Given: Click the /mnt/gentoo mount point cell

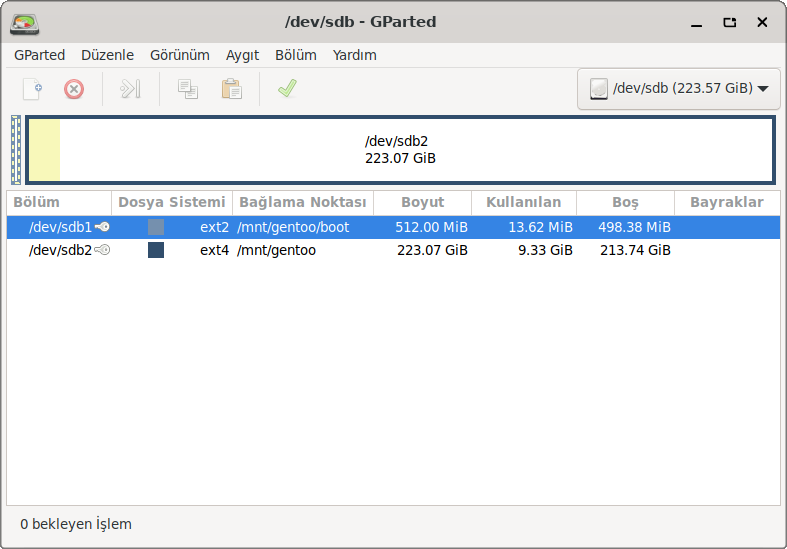Looking at the screenshot, I should coord(277,250).
